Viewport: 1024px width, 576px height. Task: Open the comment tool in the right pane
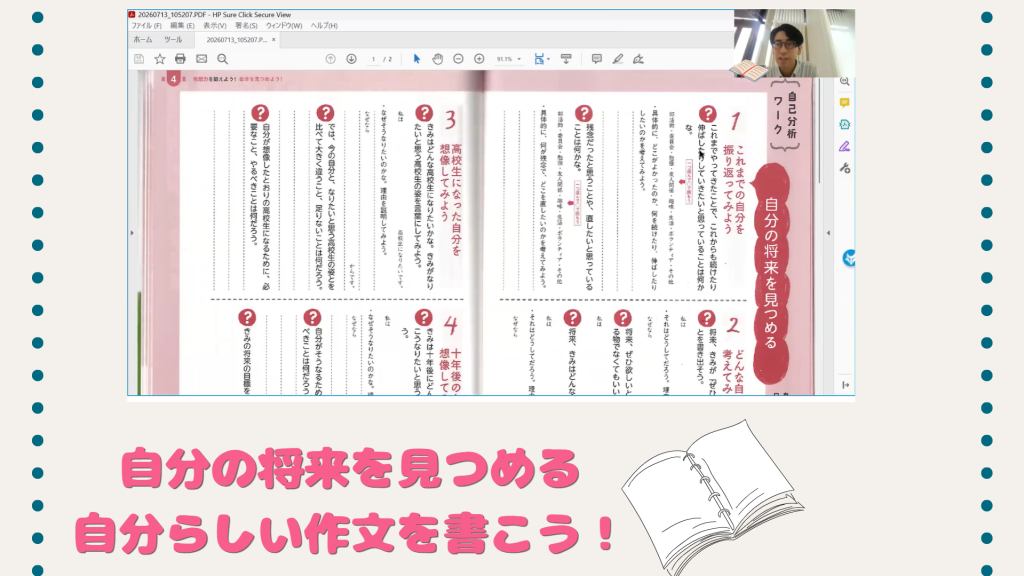coord(844,103)
